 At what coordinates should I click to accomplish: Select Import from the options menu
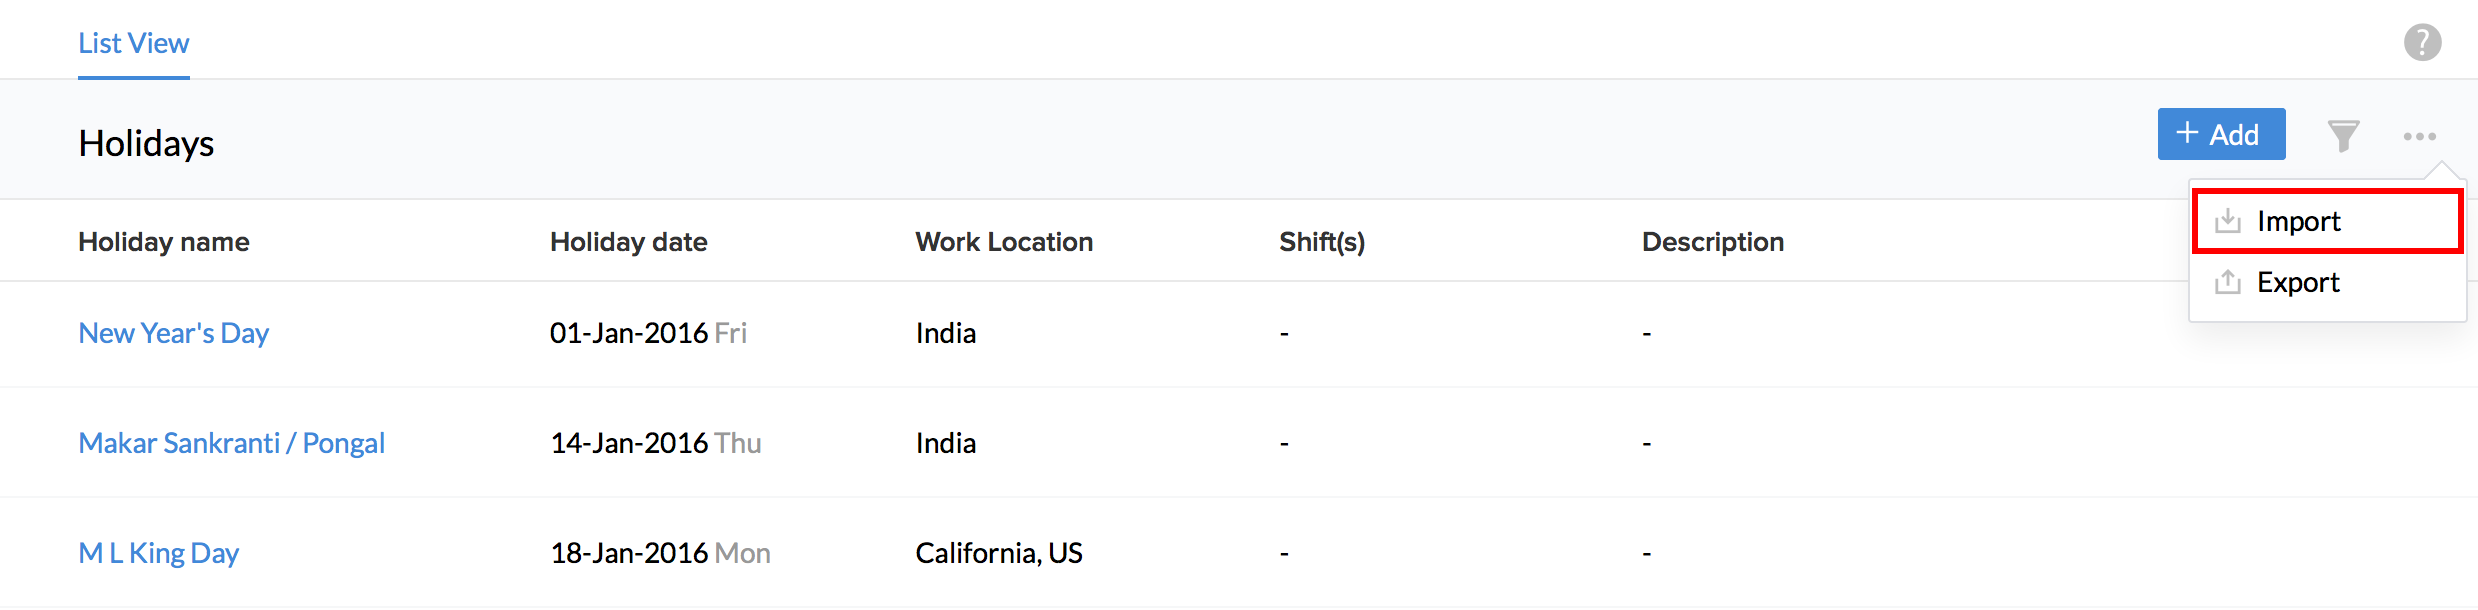coord(2298,221)
